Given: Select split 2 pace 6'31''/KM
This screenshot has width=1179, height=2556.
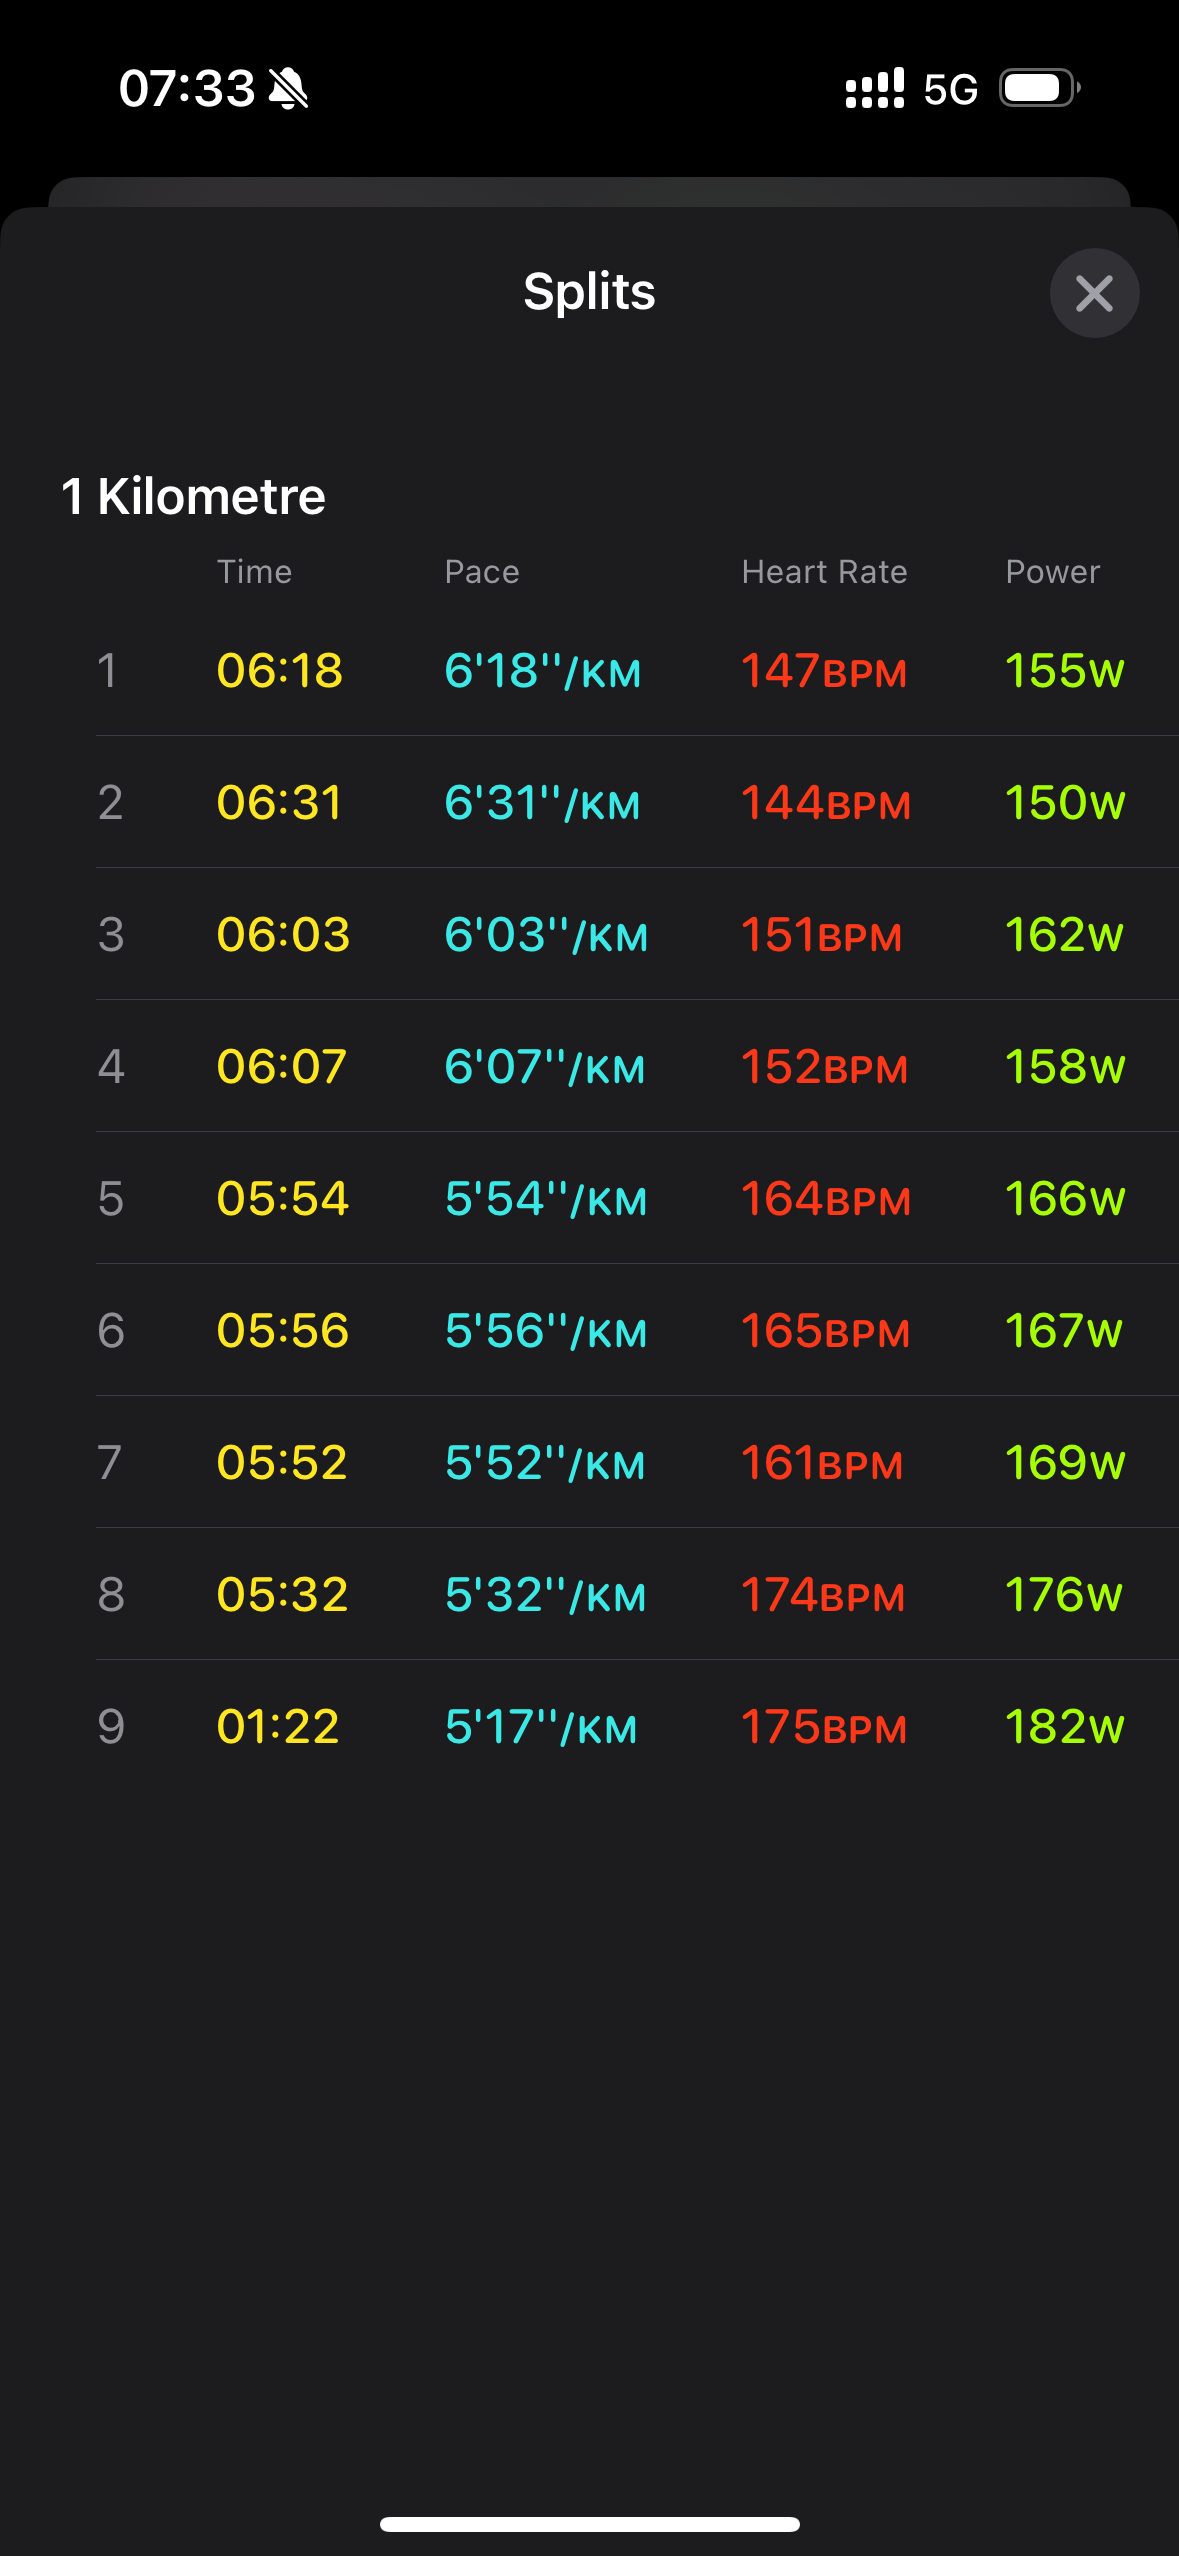Looking at the screenshot, I should pos(542,803).
